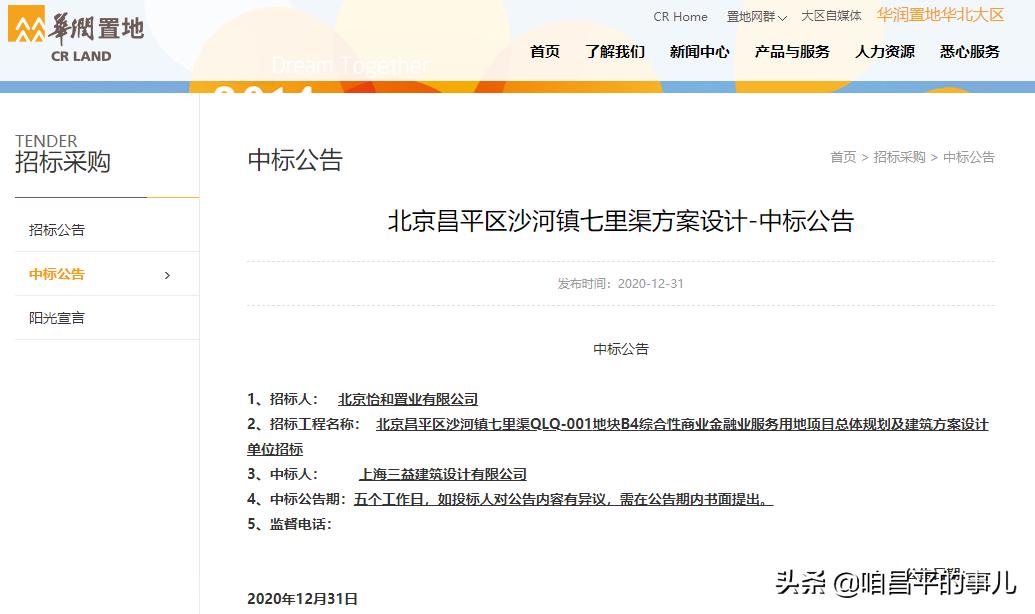Visit CR Home link
Screen dimensions: 1035x614
click(680, 16)
